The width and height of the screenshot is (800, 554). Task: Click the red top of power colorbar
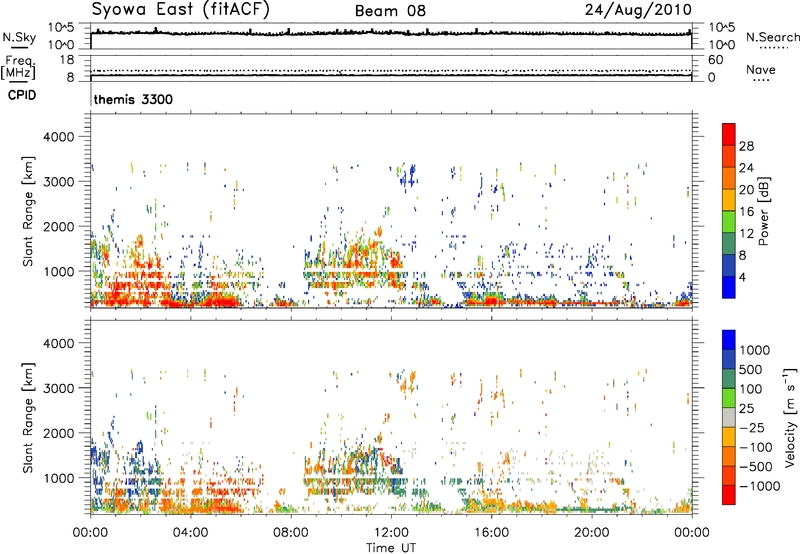(x=729, y=133)
